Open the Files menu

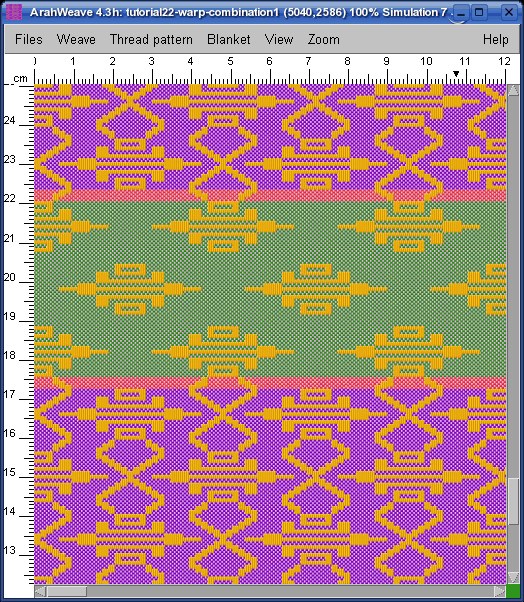tap(28, 39)
